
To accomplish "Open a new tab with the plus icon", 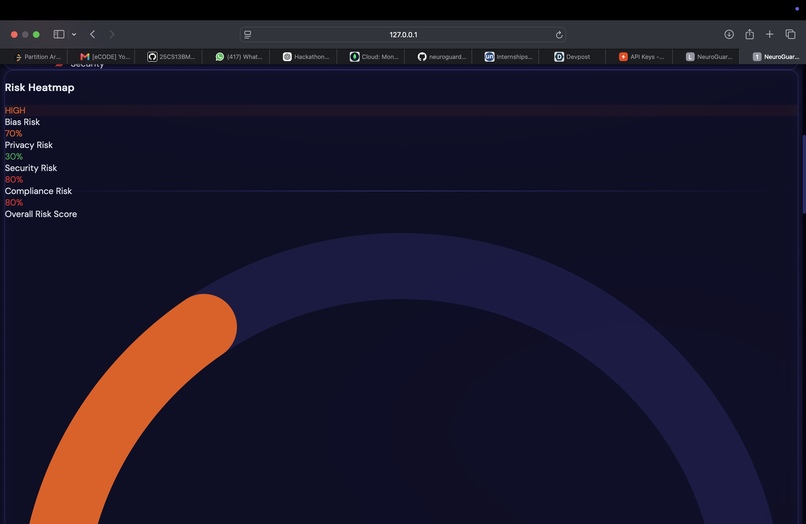I will coord(770,34).
